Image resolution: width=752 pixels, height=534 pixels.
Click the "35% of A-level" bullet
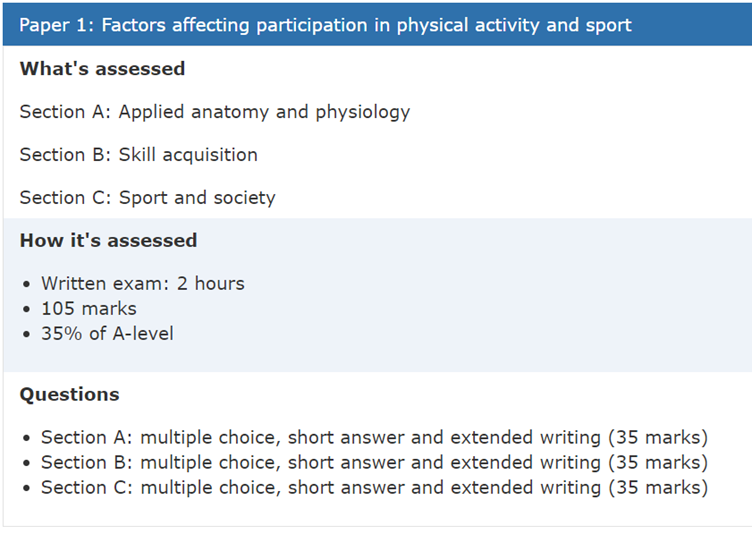point(107,333)
